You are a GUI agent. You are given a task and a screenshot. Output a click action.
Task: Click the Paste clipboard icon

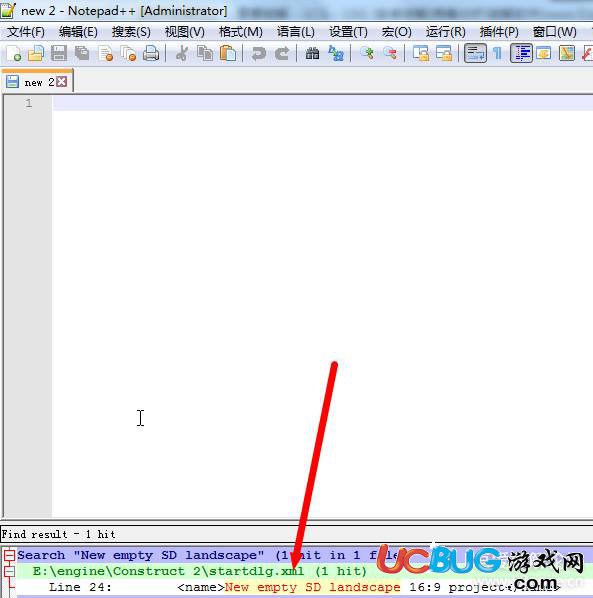(228, 53)
